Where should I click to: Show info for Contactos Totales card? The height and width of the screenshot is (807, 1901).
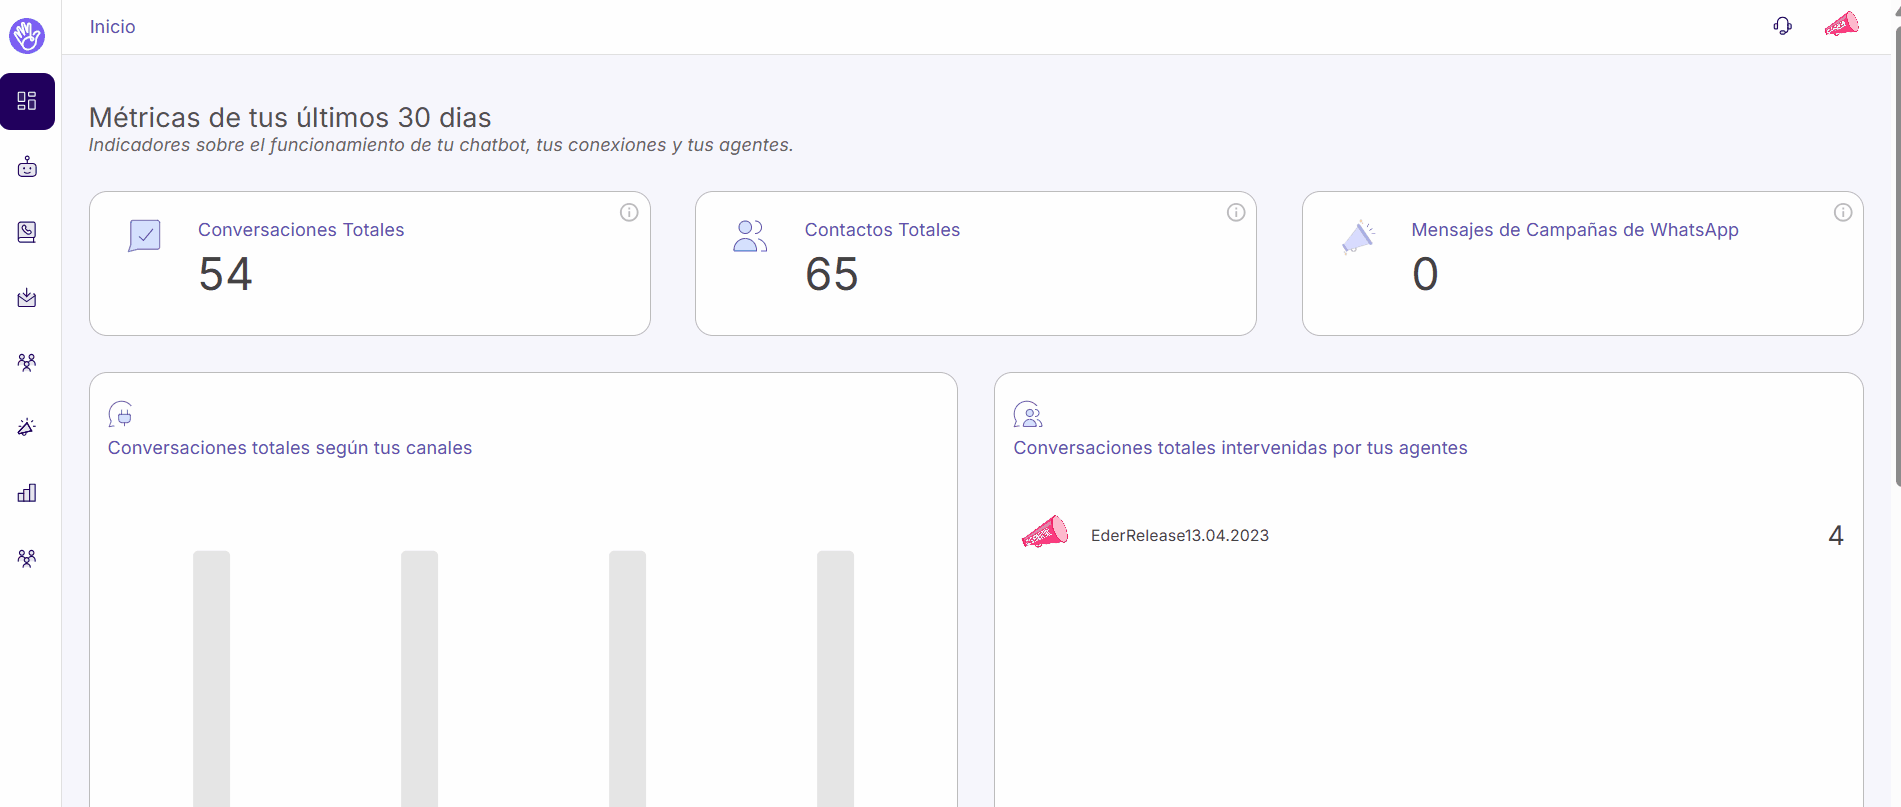point(1236,212)
